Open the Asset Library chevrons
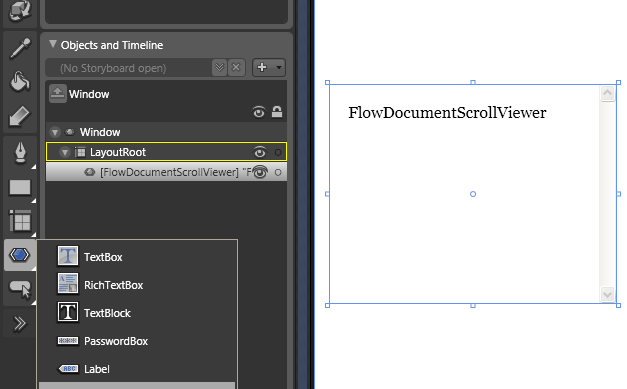627x389 pixels. tap(20, 323)
